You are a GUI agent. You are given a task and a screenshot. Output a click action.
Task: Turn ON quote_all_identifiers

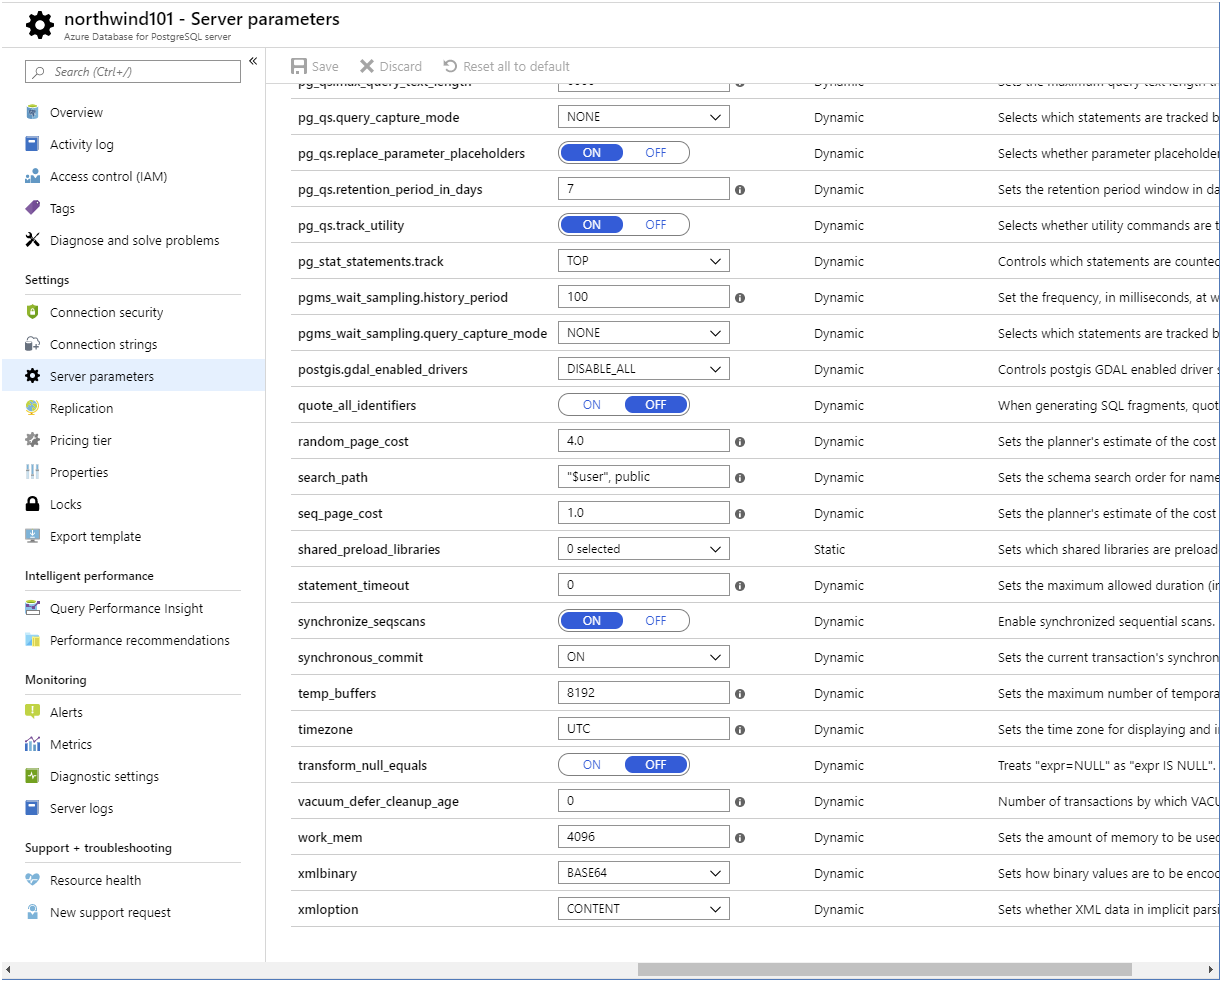592,405
